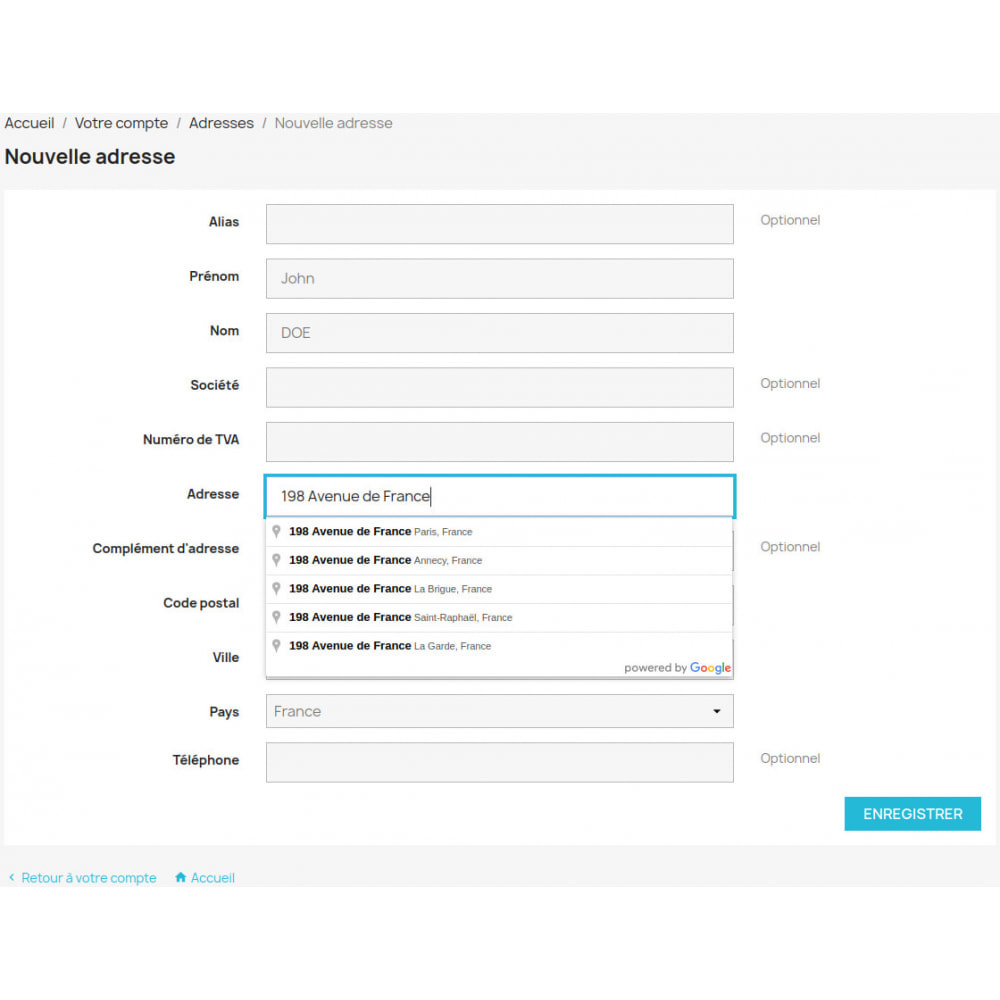Click the pin icon next to the Annecy suggestion

(277, 560)
